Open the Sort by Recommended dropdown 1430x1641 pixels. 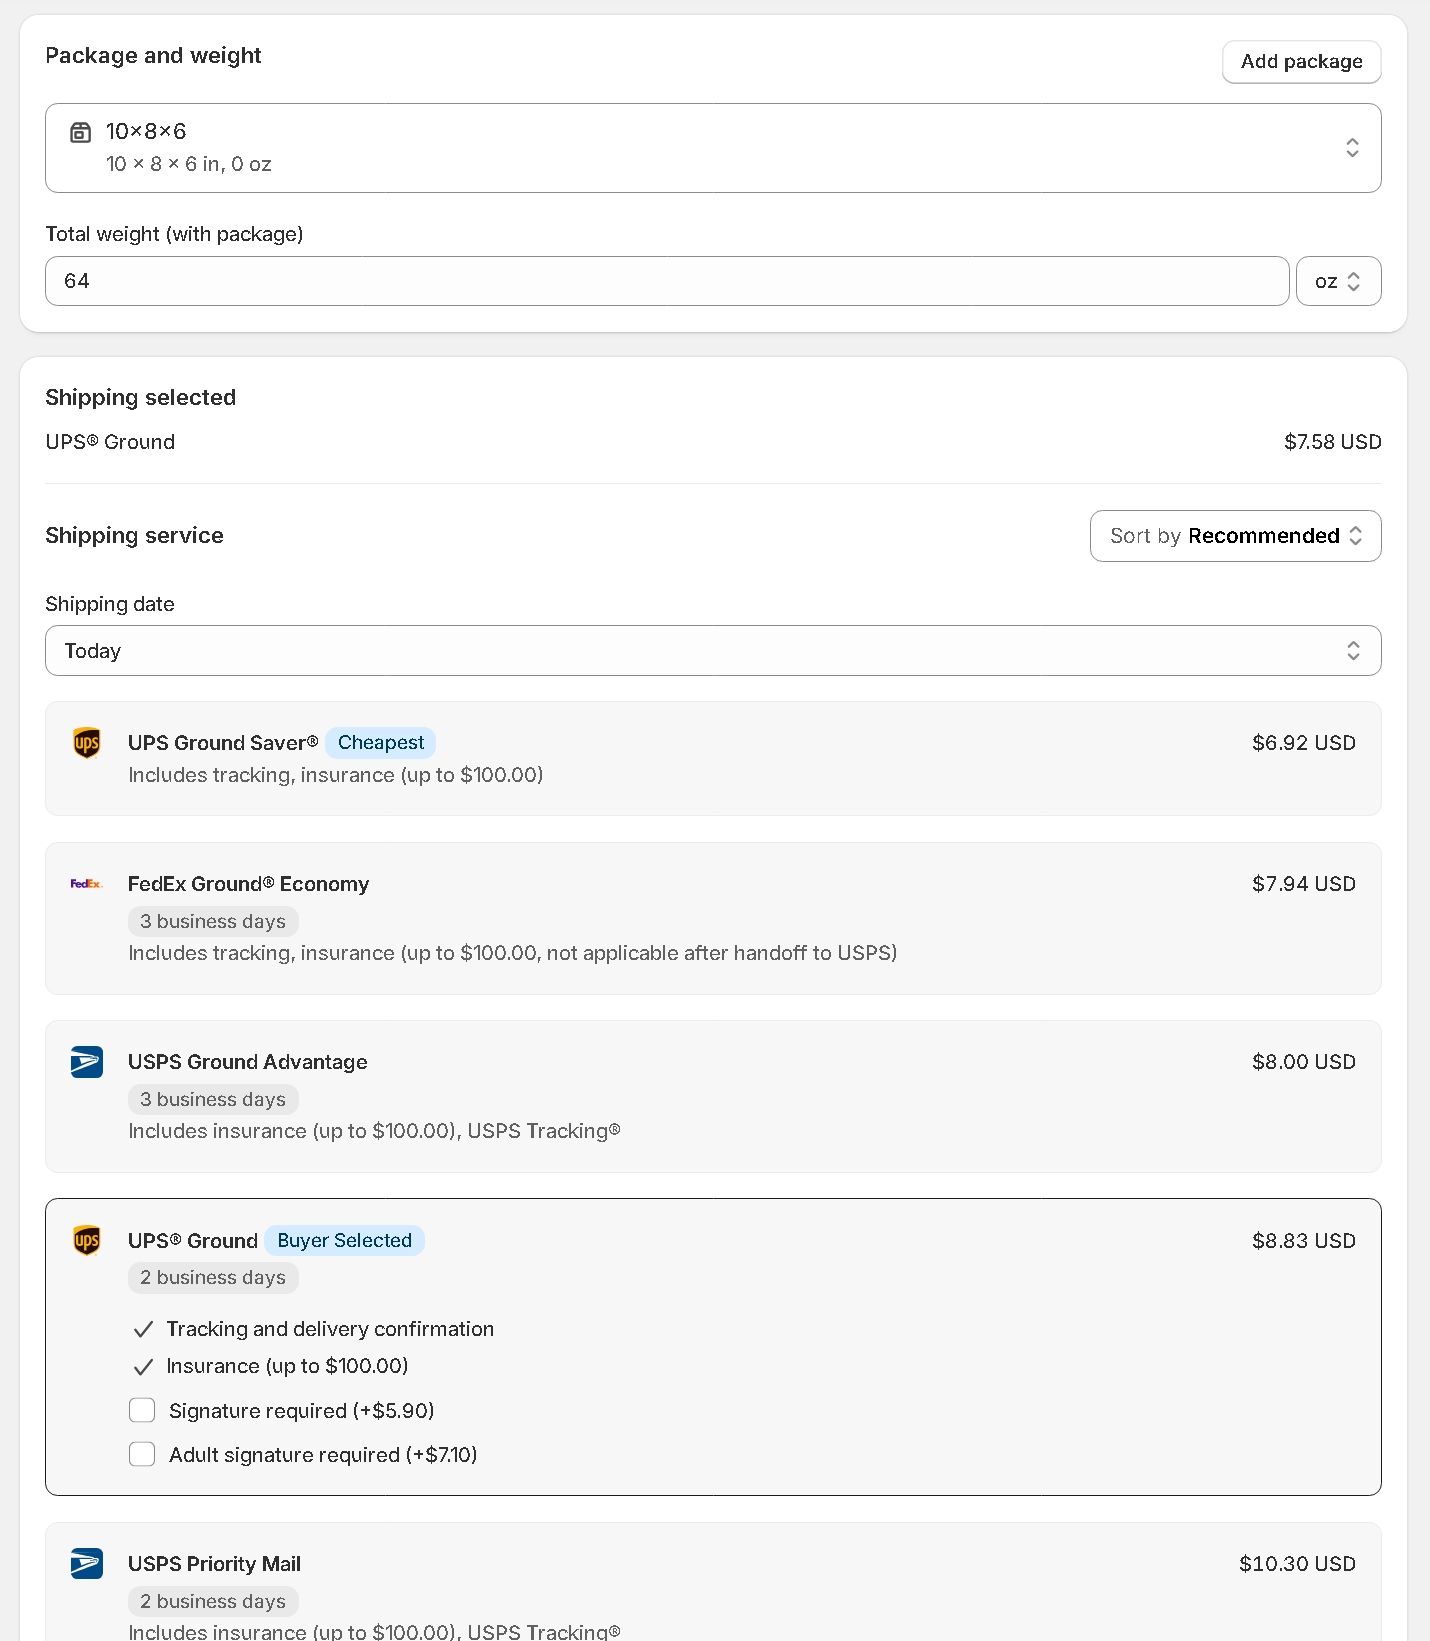(1235, 536)
